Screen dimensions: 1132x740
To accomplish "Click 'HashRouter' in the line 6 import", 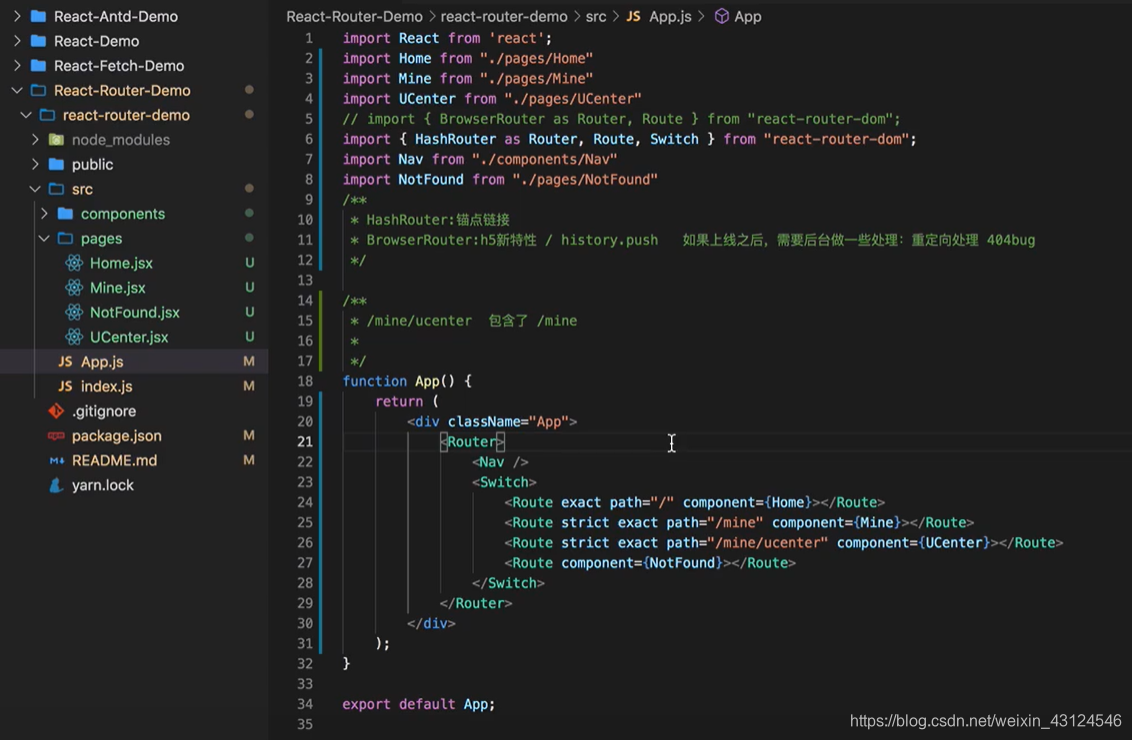I will coord(455,139).
